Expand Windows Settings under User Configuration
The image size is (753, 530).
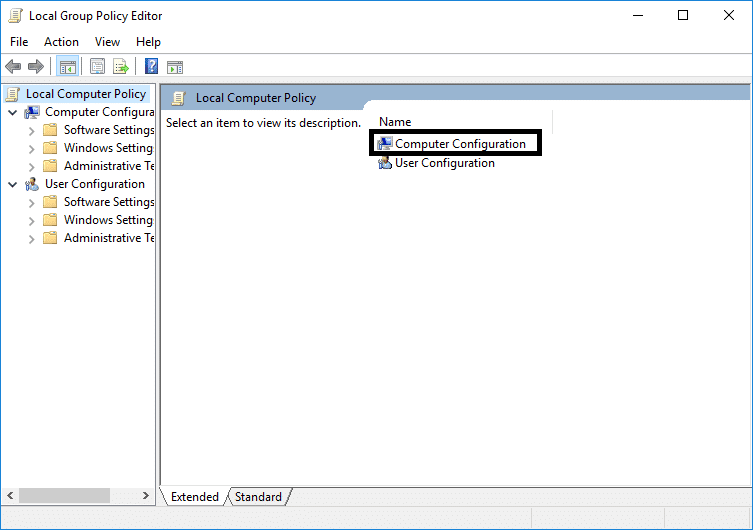32,221
